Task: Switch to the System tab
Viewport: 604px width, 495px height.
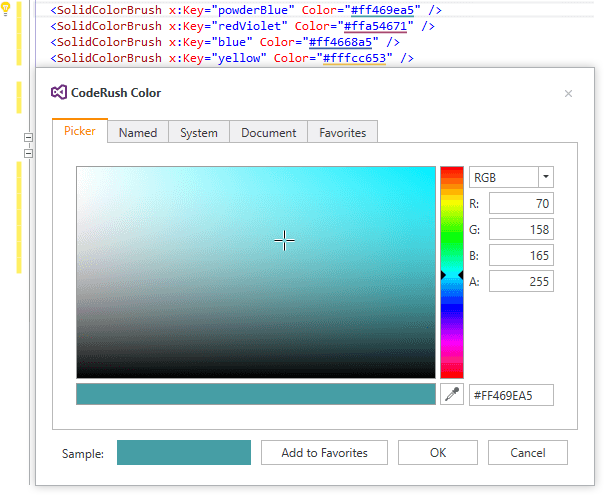Action: click(199, 132)
